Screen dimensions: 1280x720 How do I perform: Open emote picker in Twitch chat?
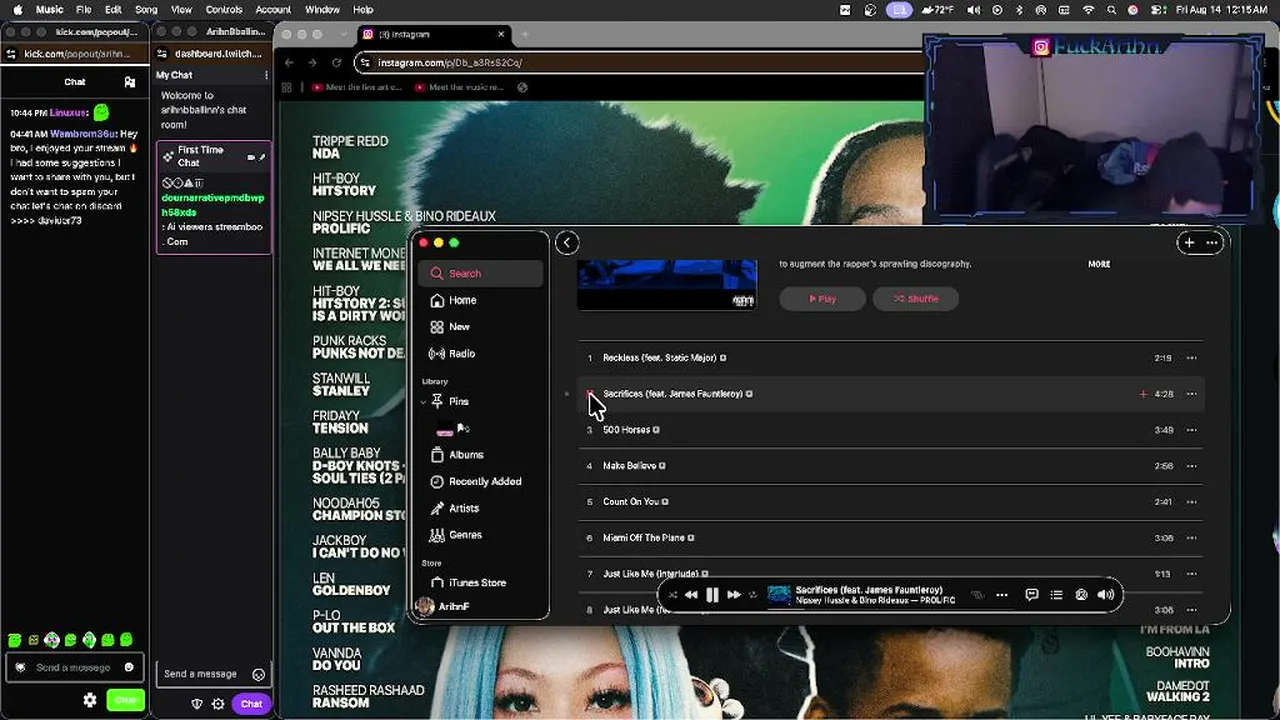coord(259,674)
